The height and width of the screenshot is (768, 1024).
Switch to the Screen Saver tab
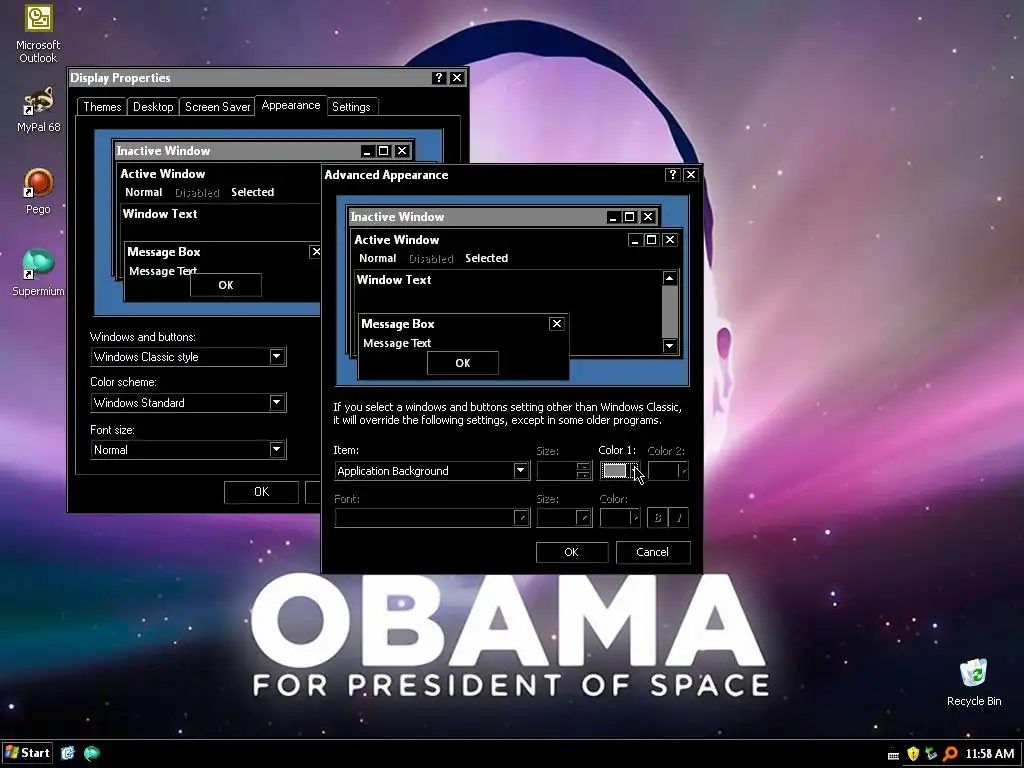pos(217,106)
